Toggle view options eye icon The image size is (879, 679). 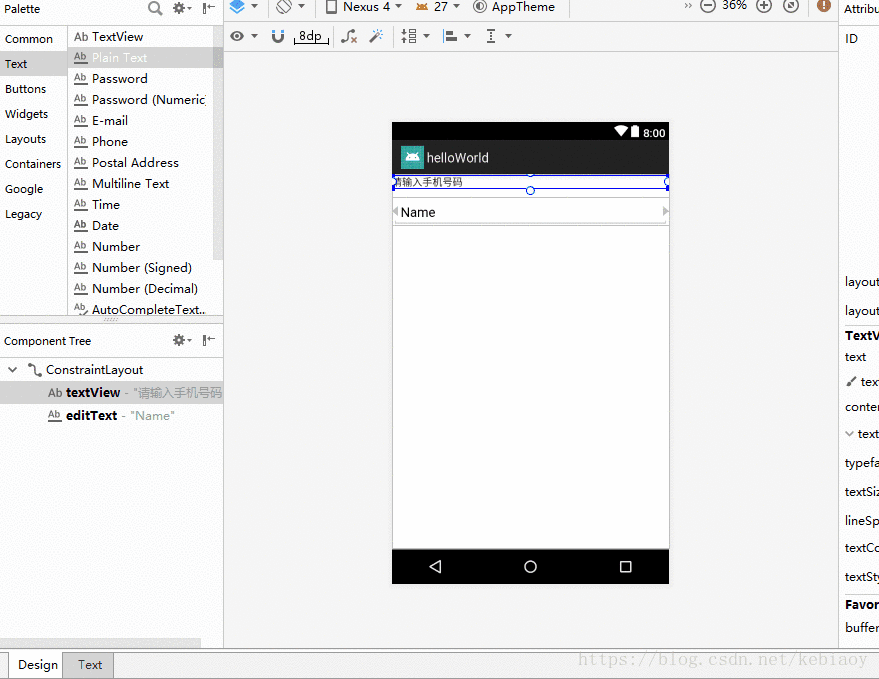[x=243, y=36]
